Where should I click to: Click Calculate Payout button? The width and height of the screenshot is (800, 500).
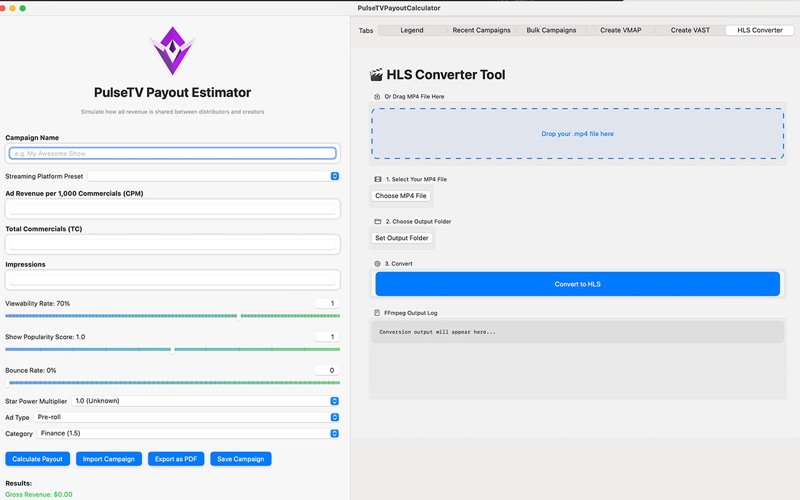tap(37, 459)
